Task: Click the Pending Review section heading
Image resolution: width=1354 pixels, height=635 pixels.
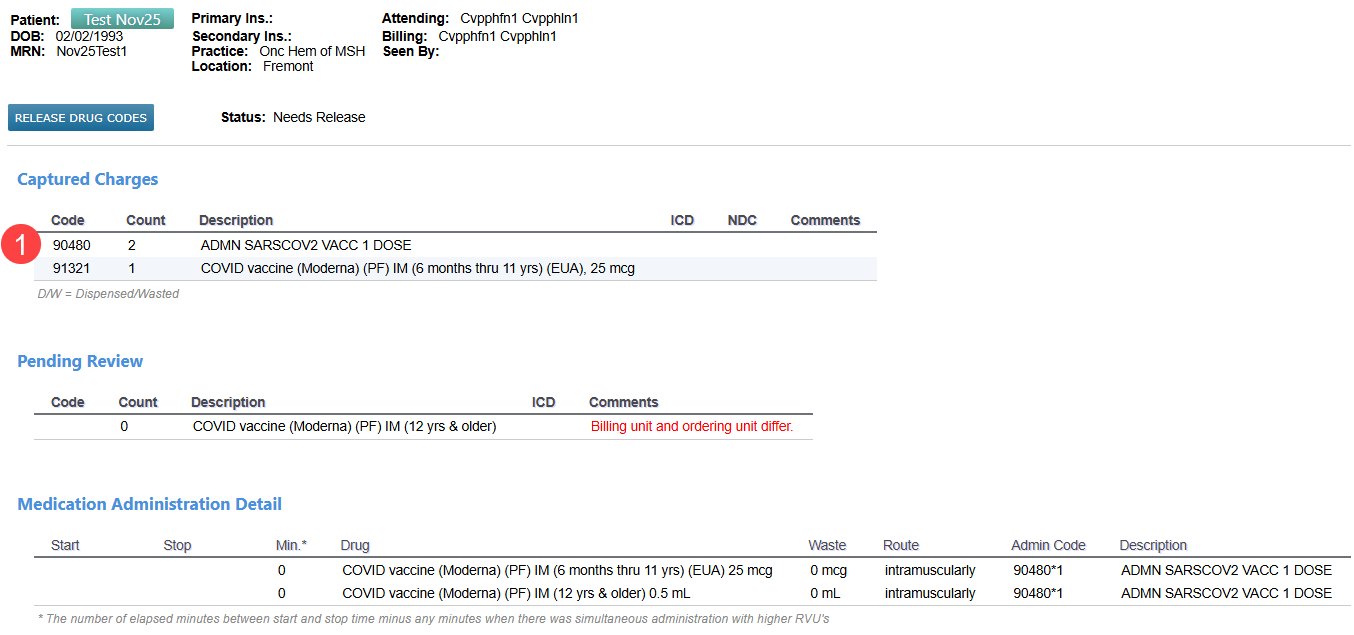Action: click(80, 362)
